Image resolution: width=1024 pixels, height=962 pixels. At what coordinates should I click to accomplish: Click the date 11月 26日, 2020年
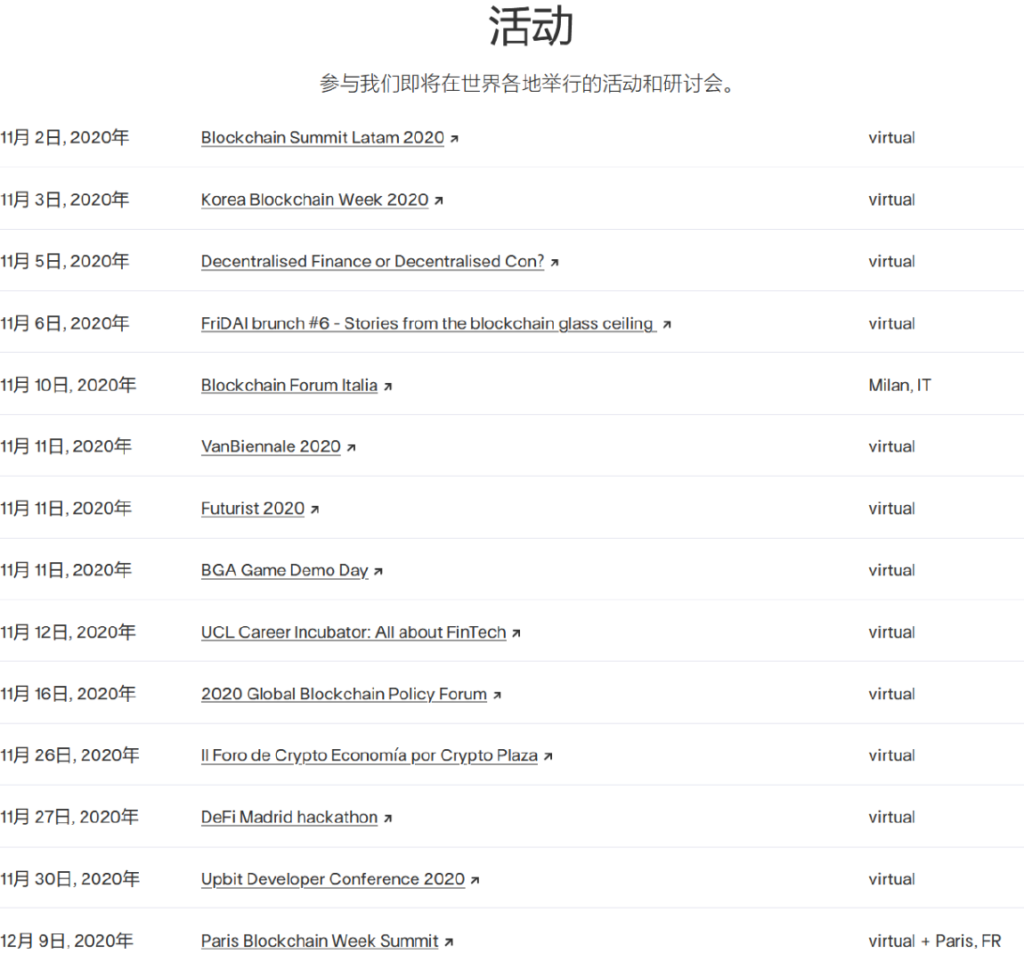[x=70, y=756]
